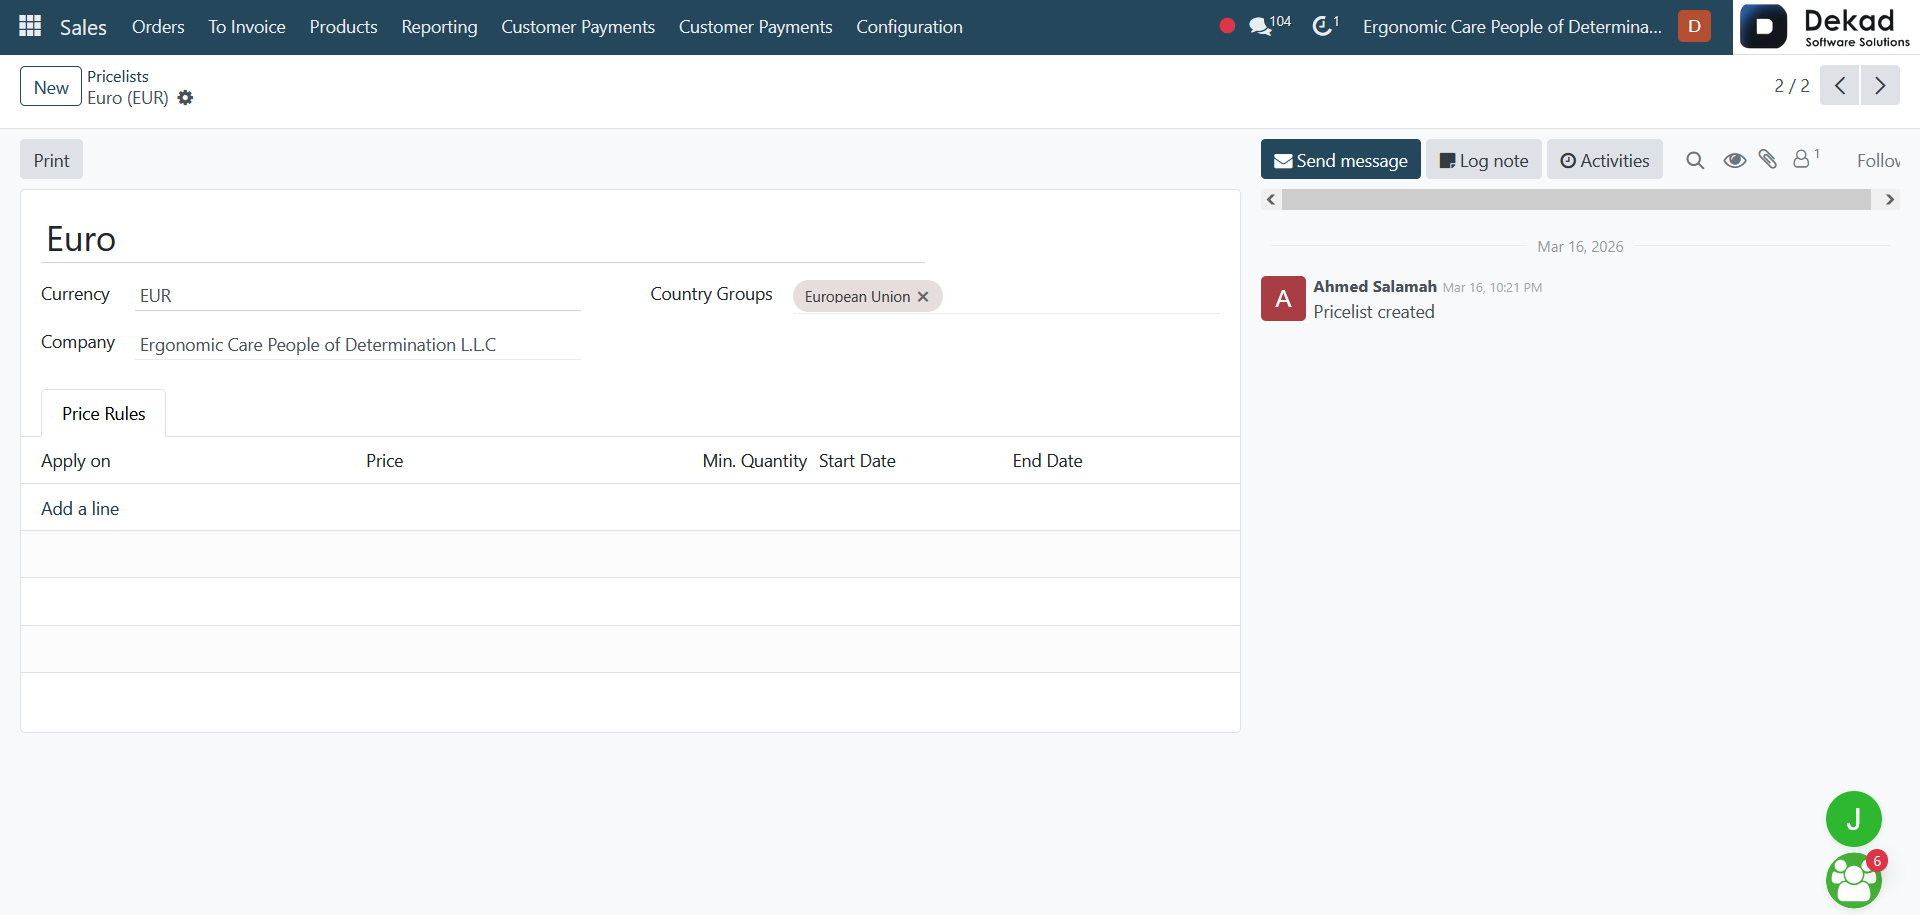Click Send message in chatter
1920x915 pixels.
pos(1340,160)
